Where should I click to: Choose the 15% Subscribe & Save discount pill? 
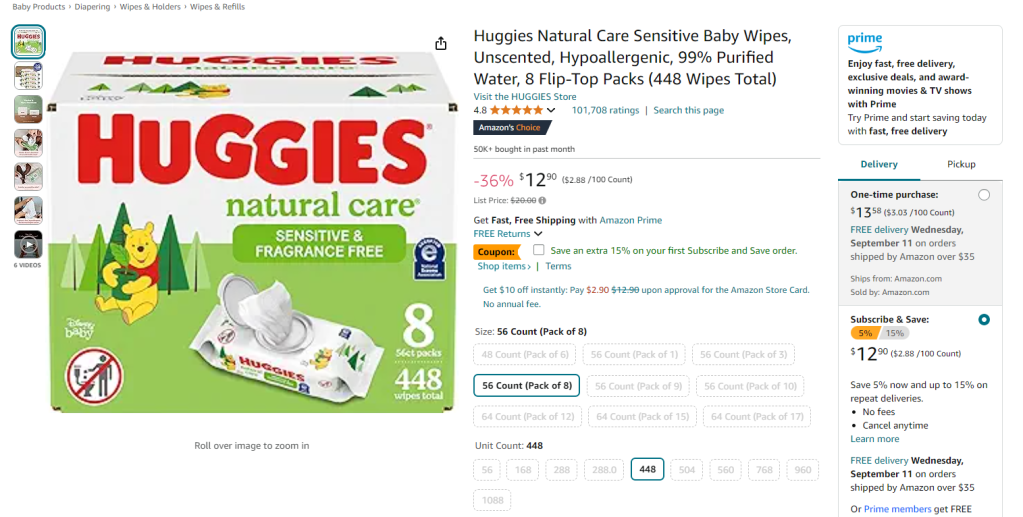tap(894, 333)
